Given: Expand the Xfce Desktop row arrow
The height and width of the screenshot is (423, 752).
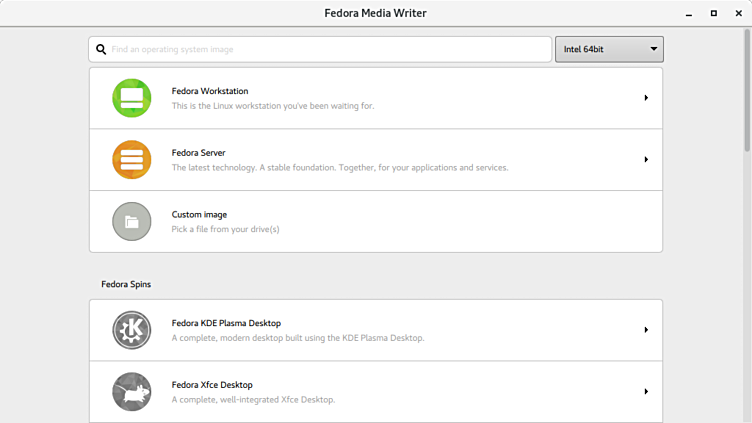Looking at the screenshot, I should click(646, 392).
